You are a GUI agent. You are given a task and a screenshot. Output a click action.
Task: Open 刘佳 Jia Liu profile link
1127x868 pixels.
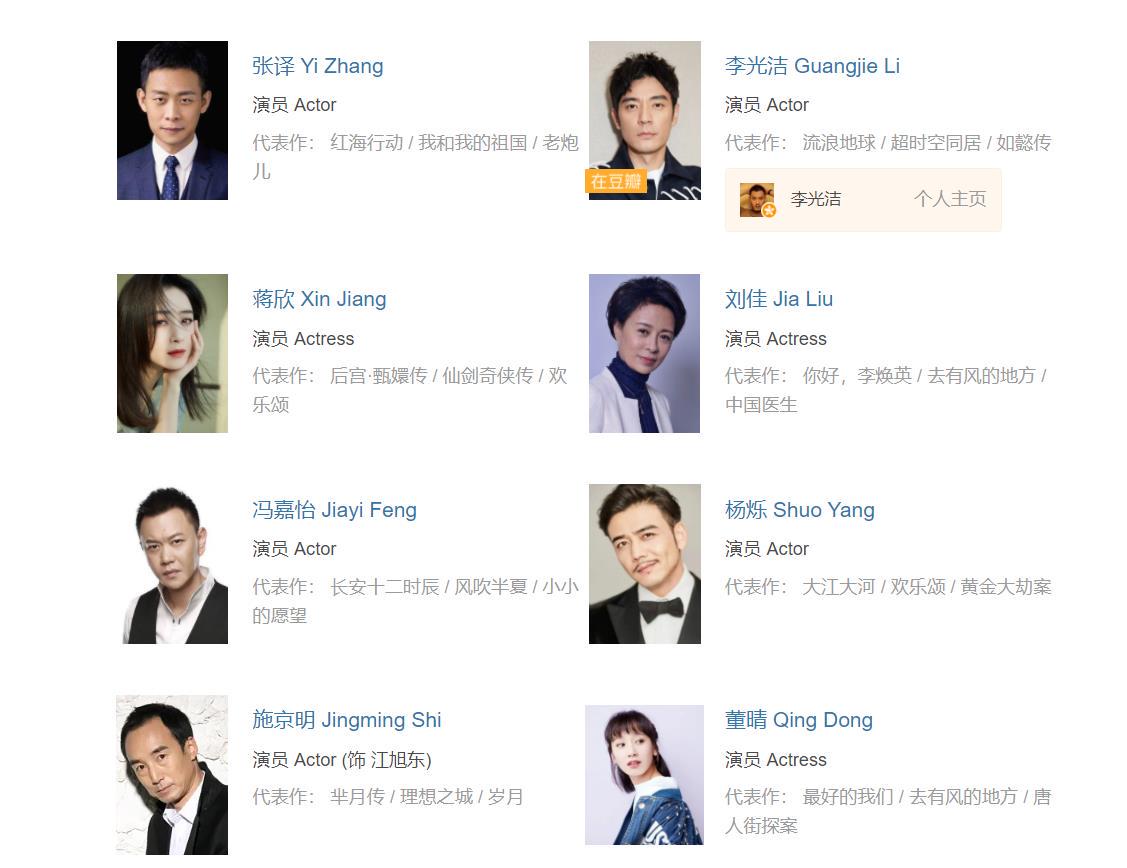[x=779, y=299]
